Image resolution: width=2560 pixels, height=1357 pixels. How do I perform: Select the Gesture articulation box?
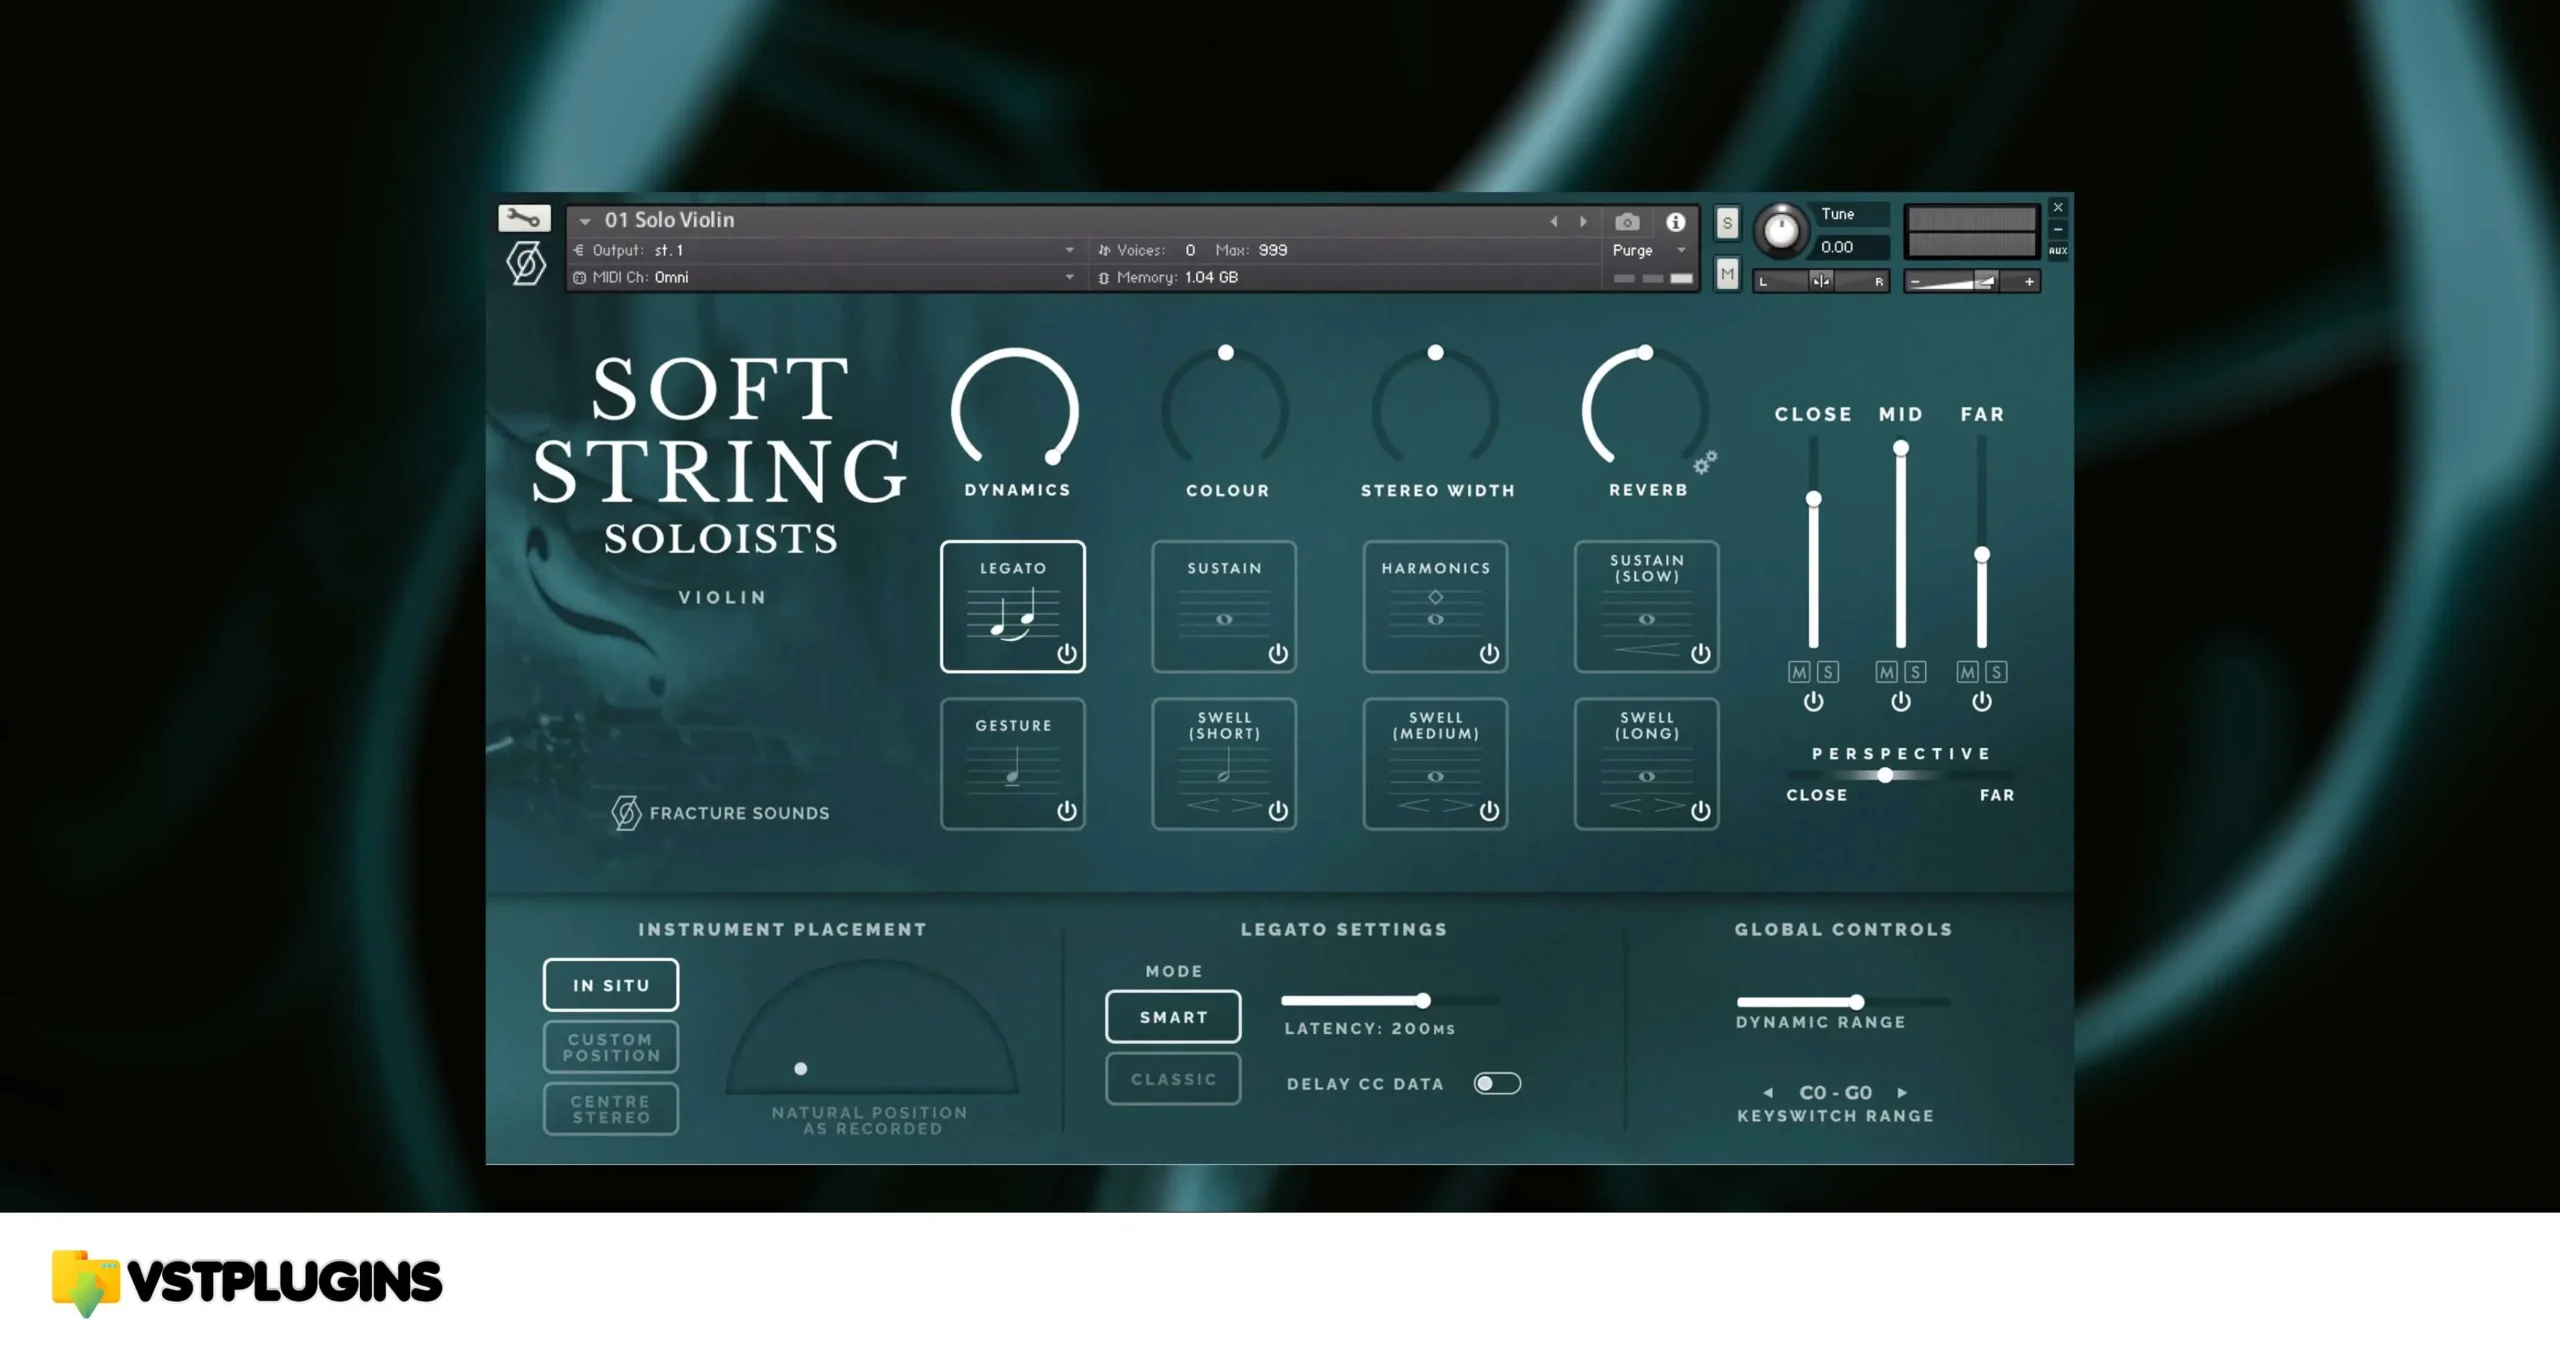1013,764
